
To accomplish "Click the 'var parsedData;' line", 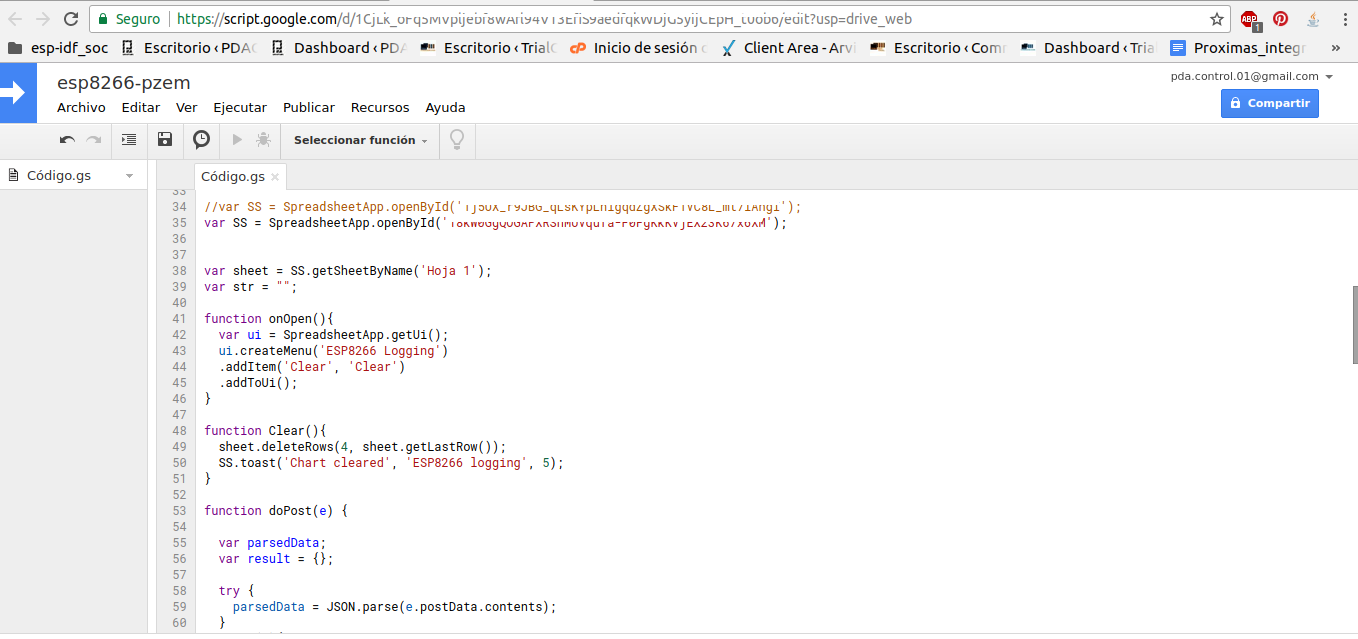I will click(x=272, y=543).
